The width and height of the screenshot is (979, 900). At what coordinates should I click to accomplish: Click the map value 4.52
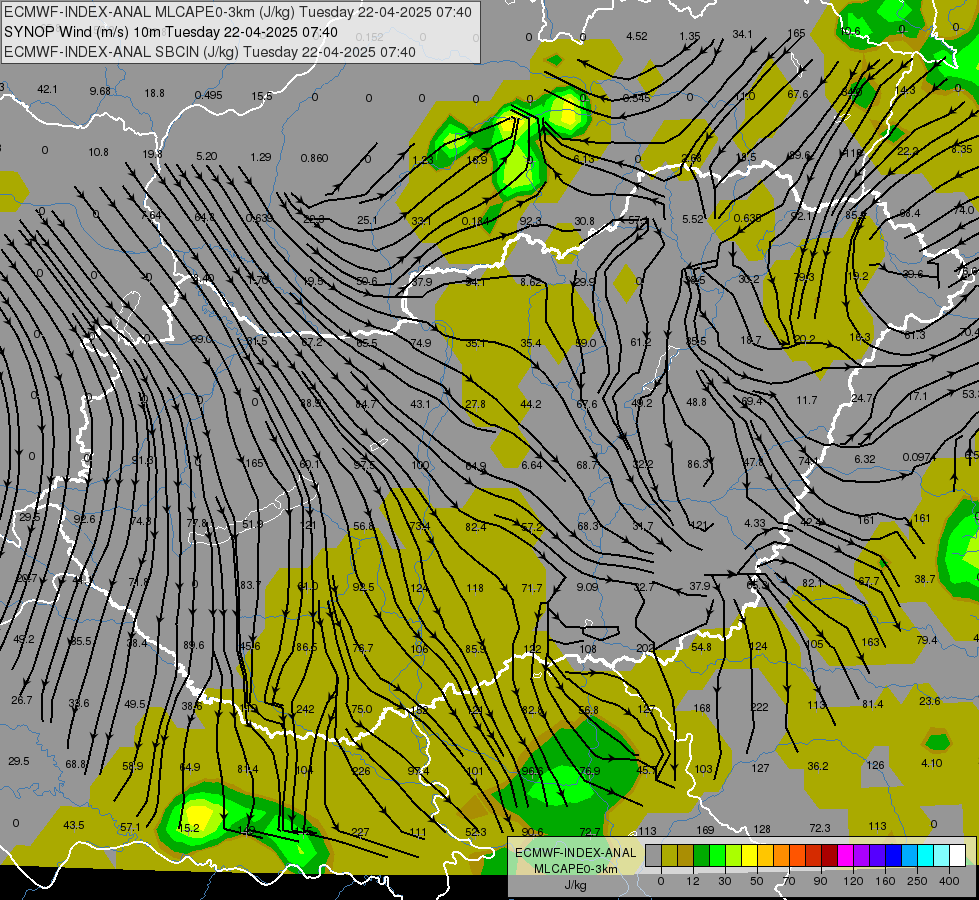pyautogui.click(x=636, y=36)
